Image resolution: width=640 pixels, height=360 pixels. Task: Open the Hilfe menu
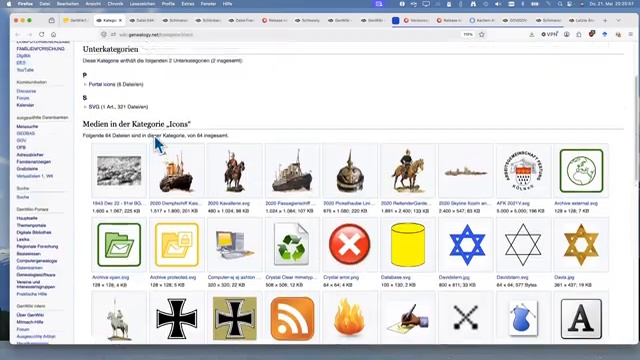click(x=227, y=4)
